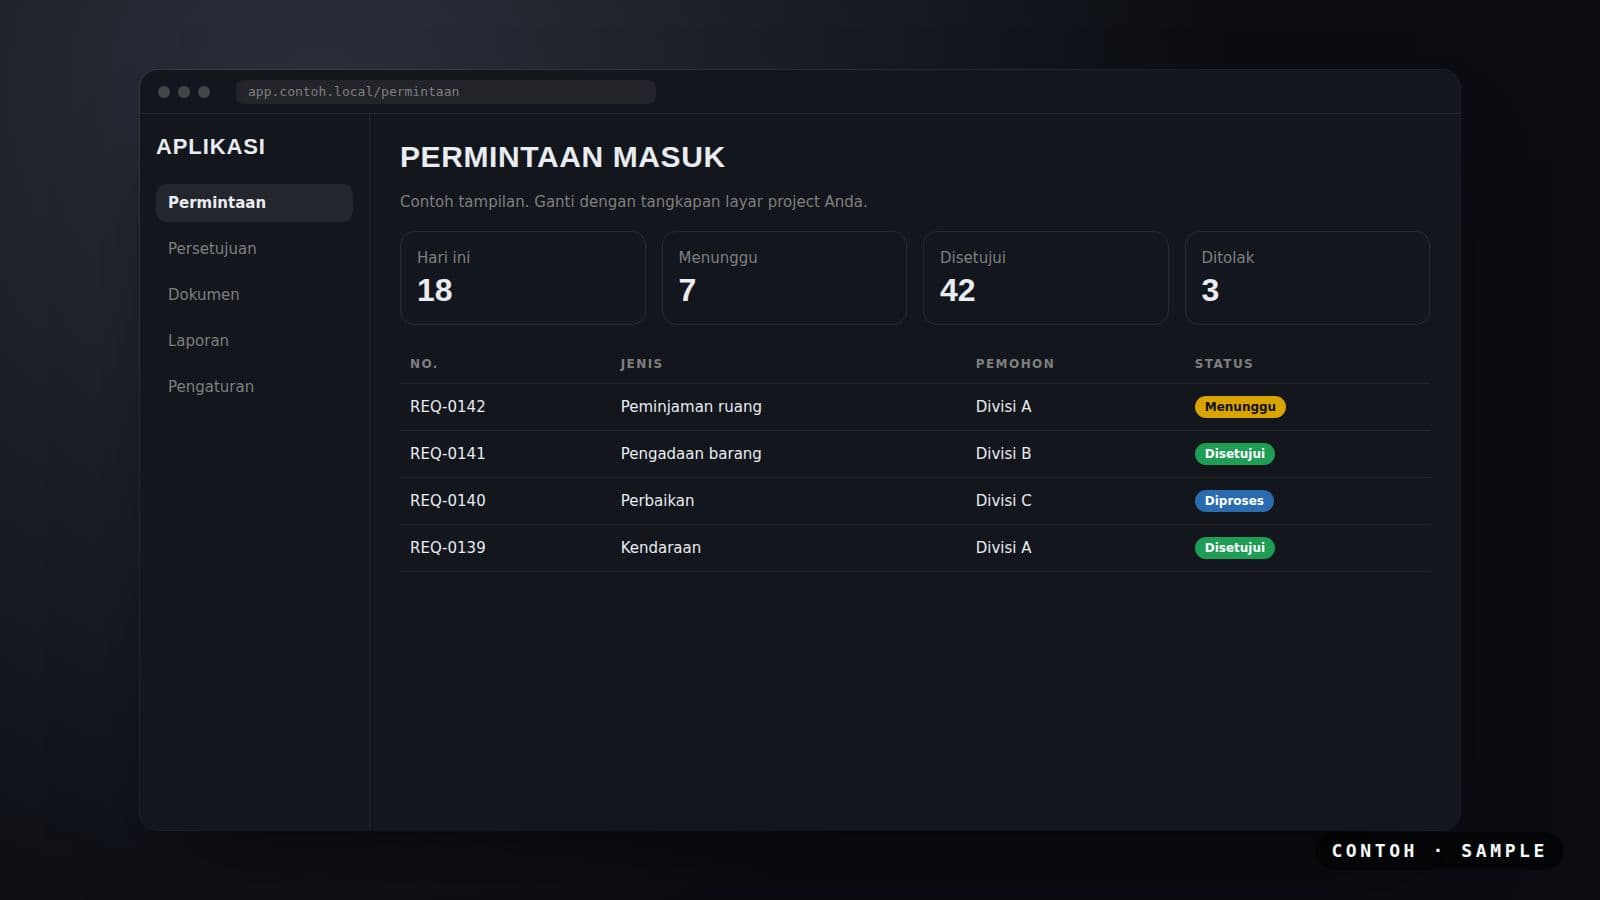Click the PERMINTAAN MASUK page heading
The height and width of the screenshot is (900, 1600).
tap(562, 157)
